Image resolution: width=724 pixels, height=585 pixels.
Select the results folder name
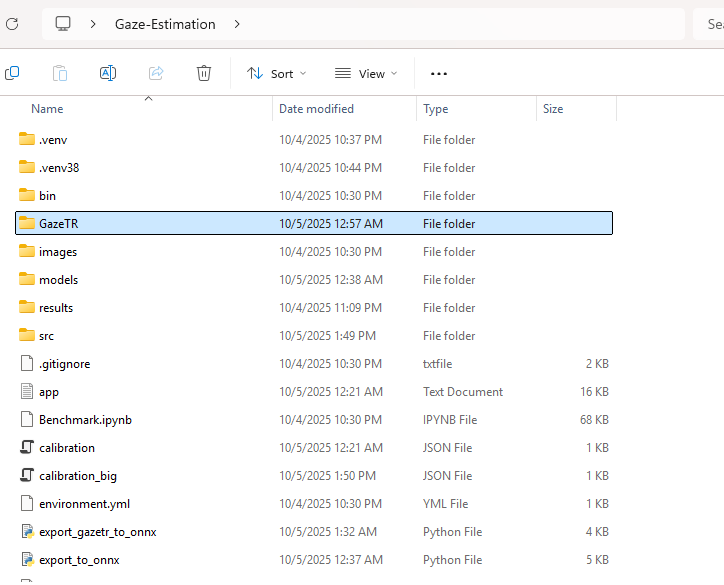coord(56,308)
